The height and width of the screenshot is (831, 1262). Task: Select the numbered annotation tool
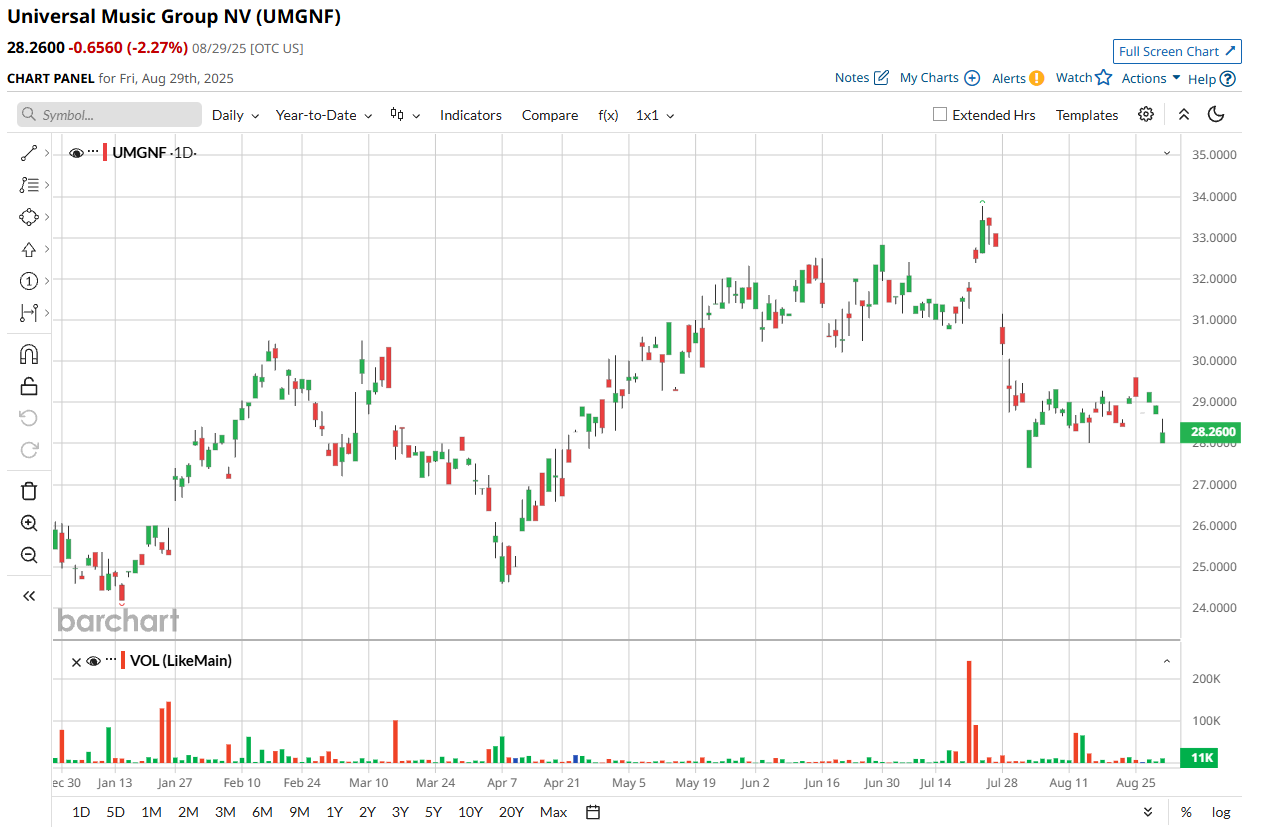29,281
